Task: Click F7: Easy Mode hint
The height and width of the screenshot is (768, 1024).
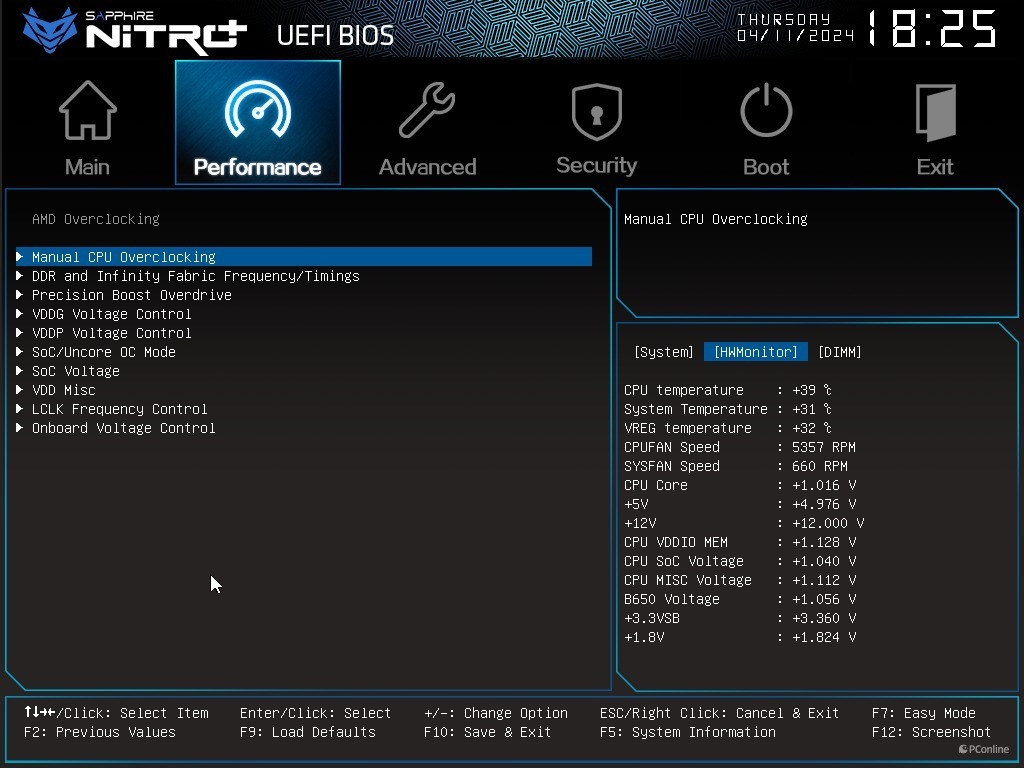Action: 923,713
